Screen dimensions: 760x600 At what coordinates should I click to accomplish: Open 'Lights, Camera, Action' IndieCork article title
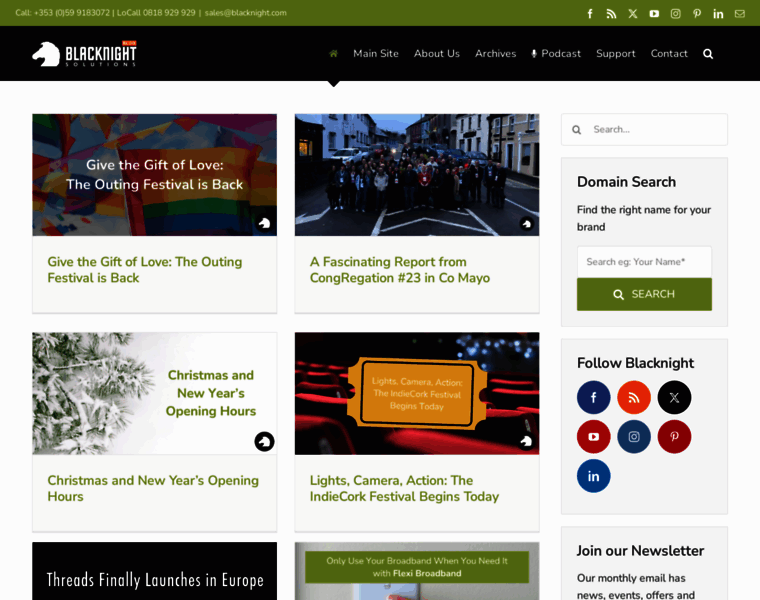404,489
